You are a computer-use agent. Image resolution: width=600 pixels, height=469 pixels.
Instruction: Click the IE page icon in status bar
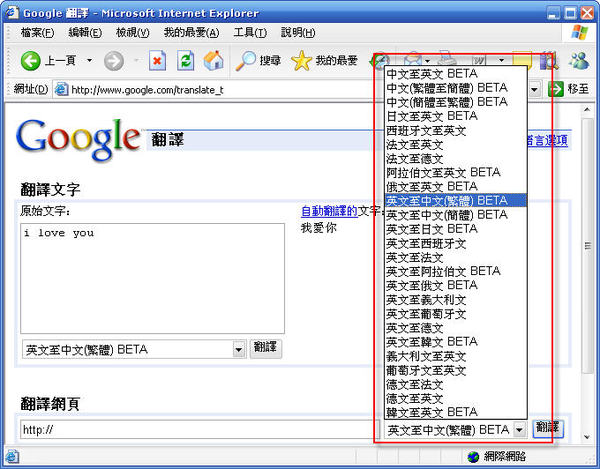pos(11,456)
